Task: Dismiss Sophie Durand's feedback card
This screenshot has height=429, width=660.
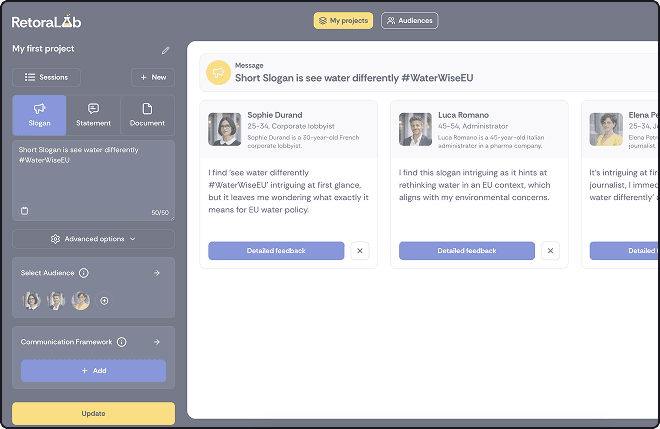Action: click(x=360, y=251)
